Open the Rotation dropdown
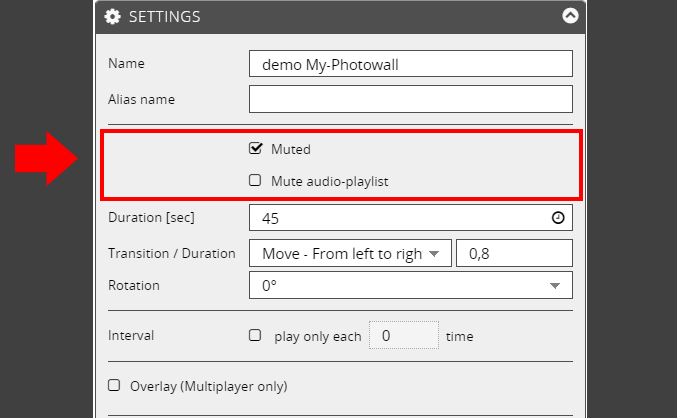This screenshot has width=677, height=418. click(411, 285)
